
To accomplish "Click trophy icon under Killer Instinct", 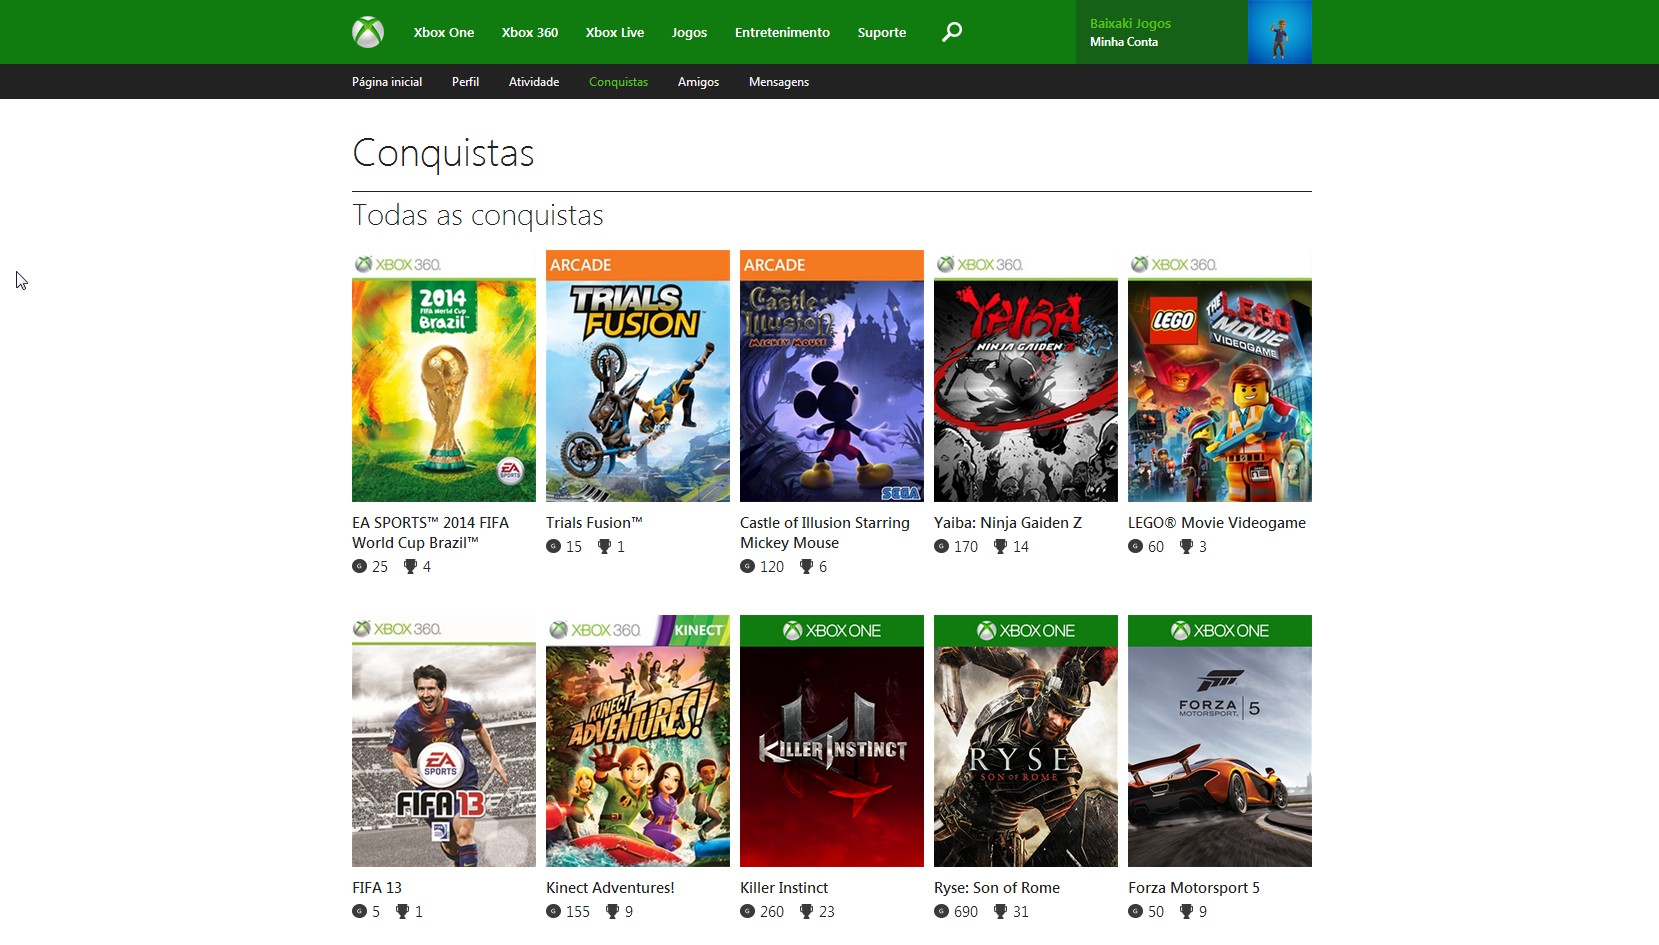I will click(806, 911).
